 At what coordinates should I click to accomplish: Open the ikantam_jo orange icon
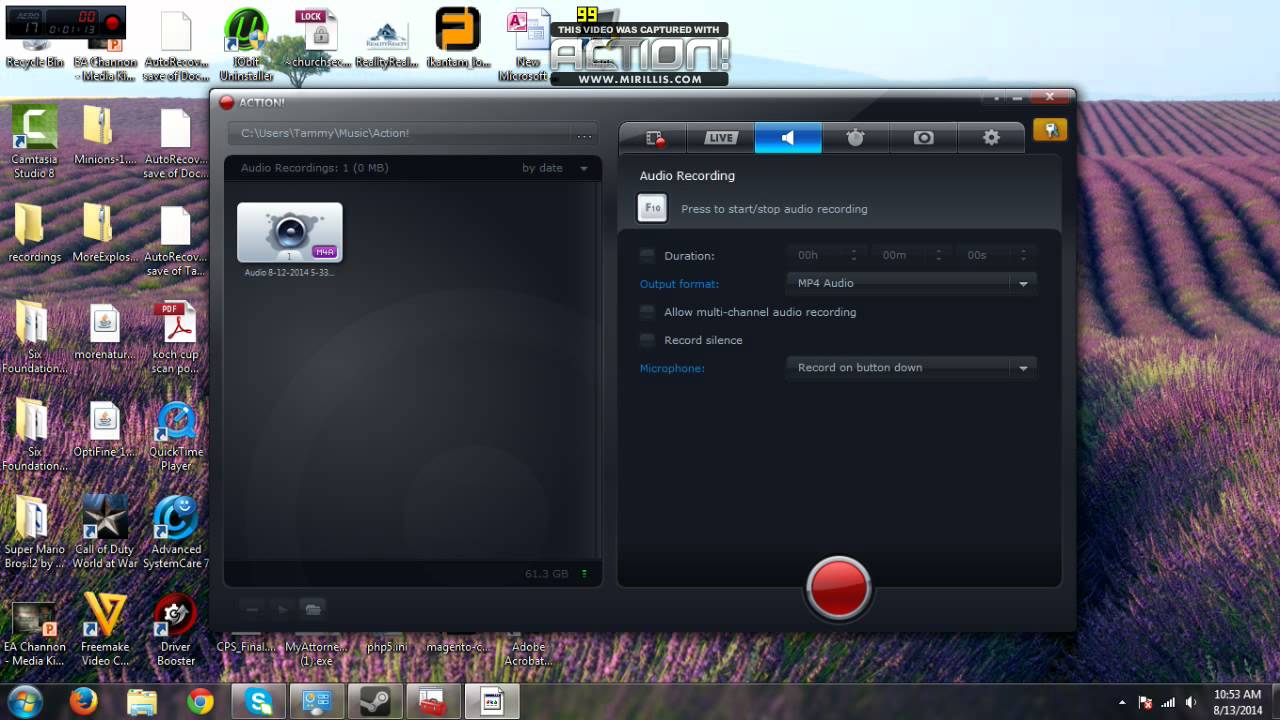pyautogui.click(x=458, y=38)
